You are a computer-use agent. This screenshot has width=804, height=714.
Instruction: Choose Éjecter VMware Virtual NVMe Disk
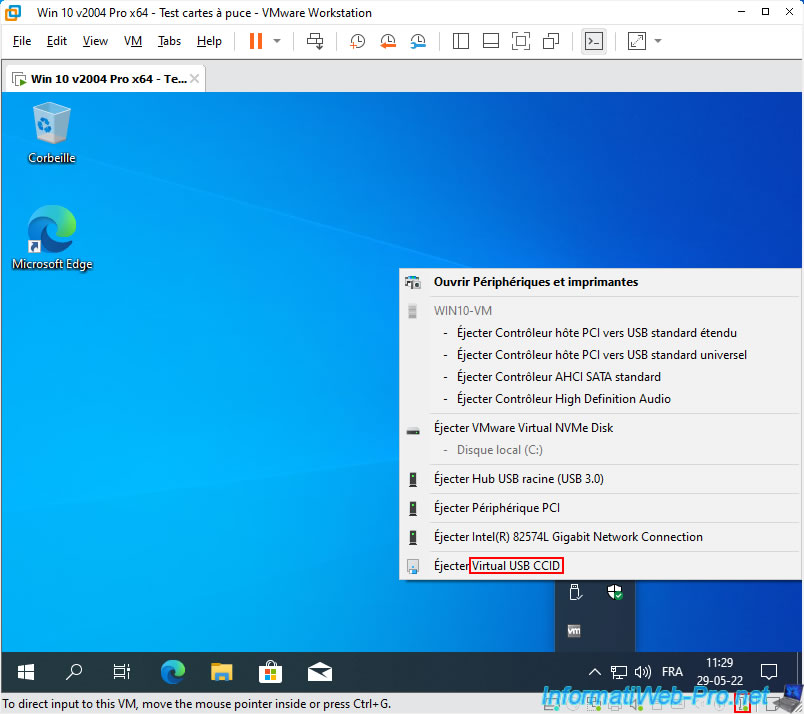tap(600, 428)
